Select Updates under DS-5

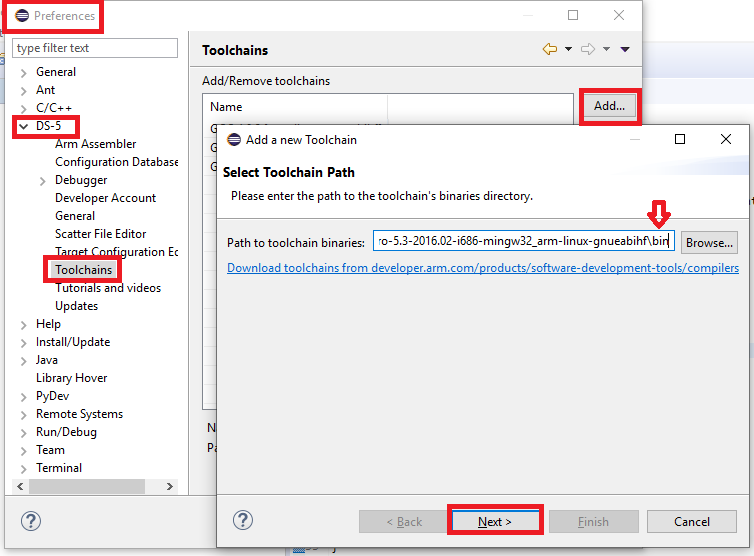(76, 306)
